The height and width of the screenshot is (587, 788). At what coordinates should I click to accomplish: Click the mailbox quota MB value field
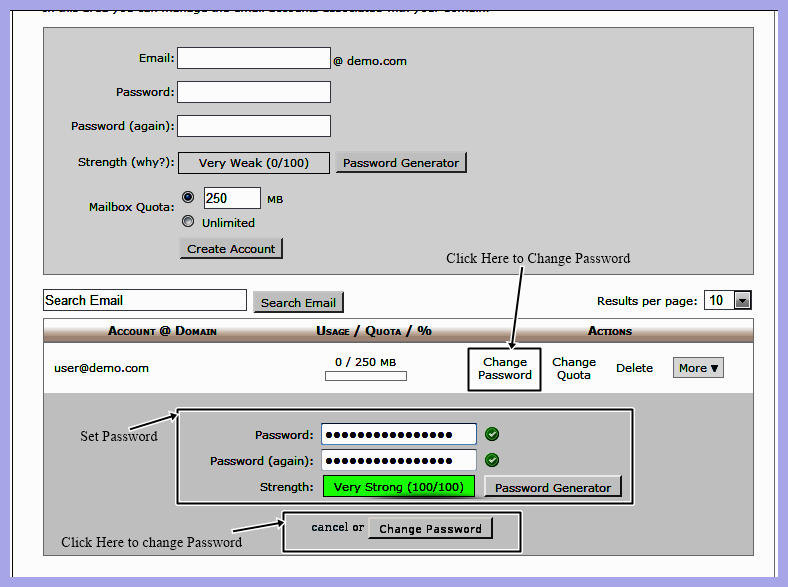coord(232,198)
